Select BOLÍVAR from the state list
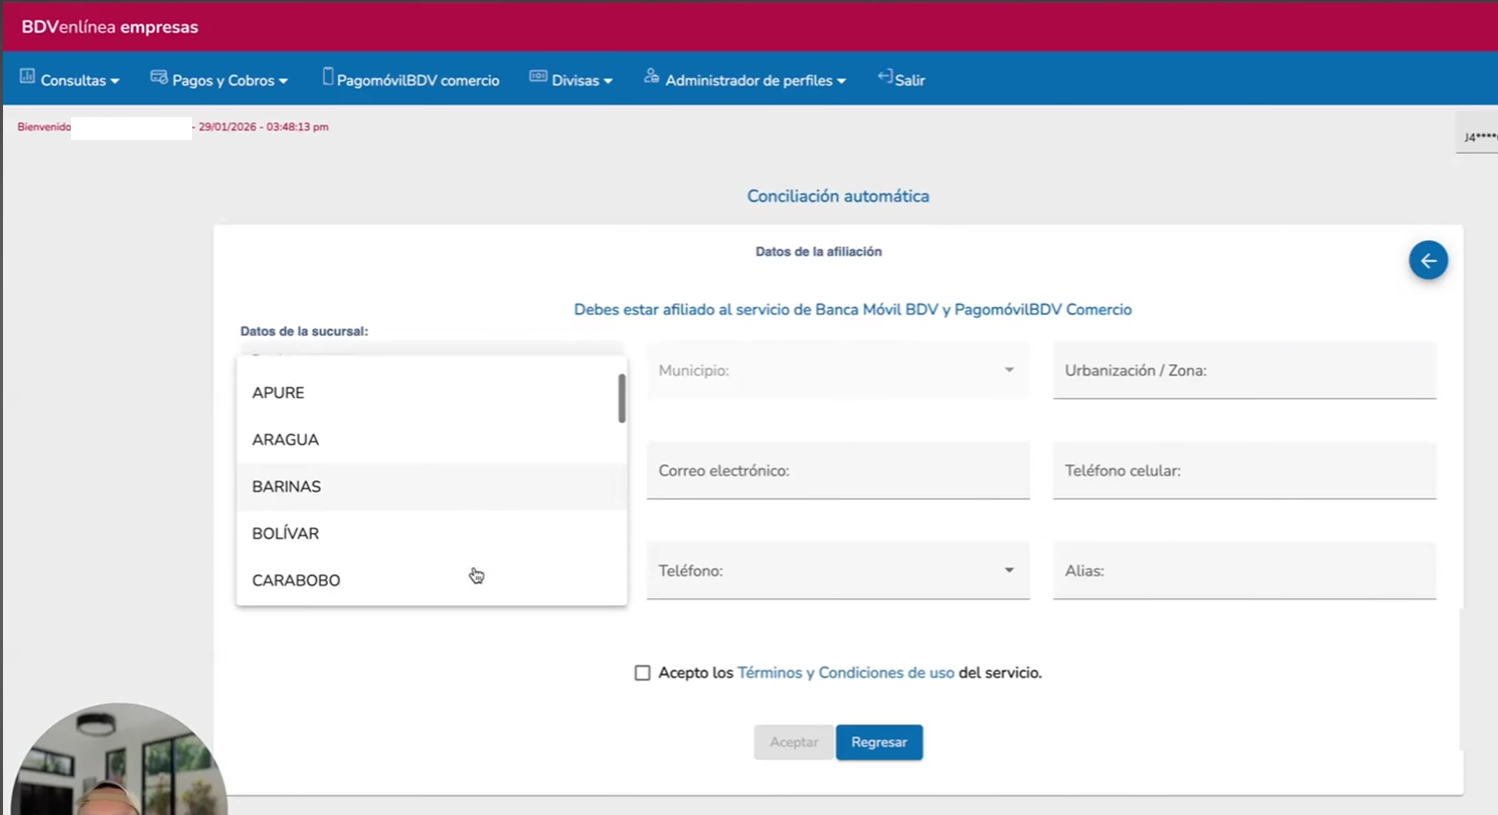 click(x=431, y=534)
